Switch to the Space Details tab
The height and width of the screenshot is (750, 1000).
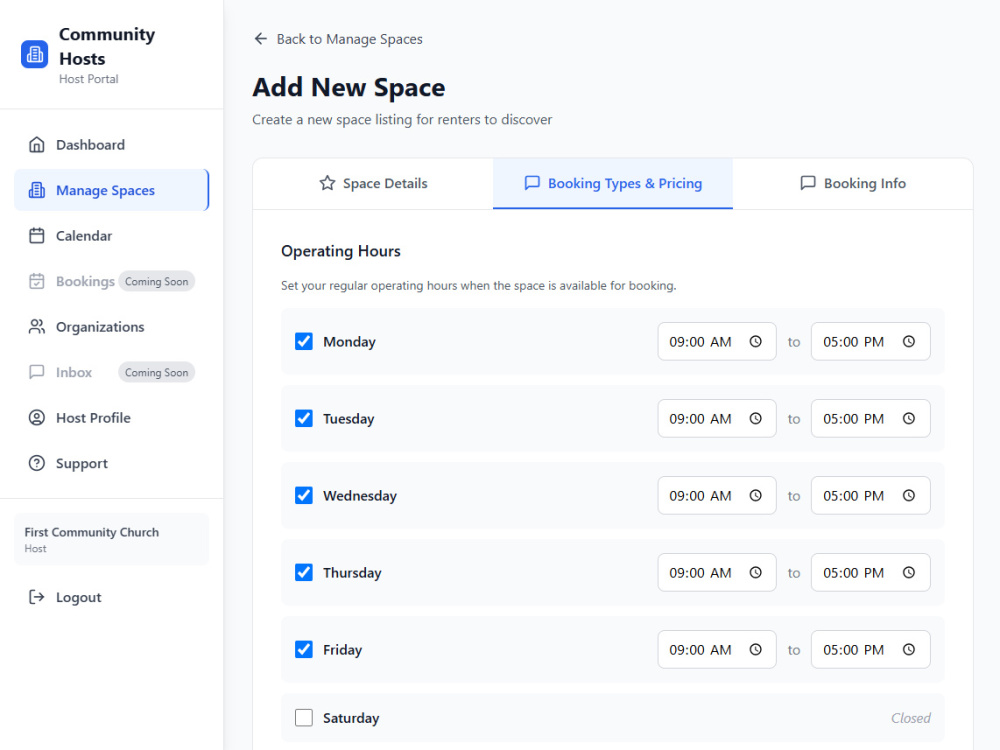coord(373,184)
